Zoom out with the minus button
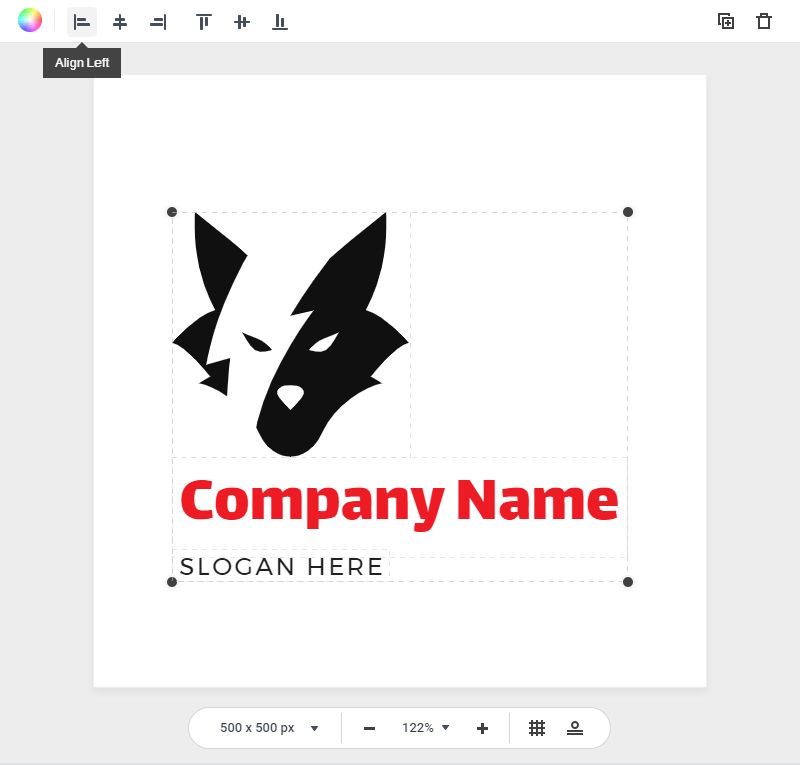The width and height of the screenshot is (800, 765). pos(368,728)
